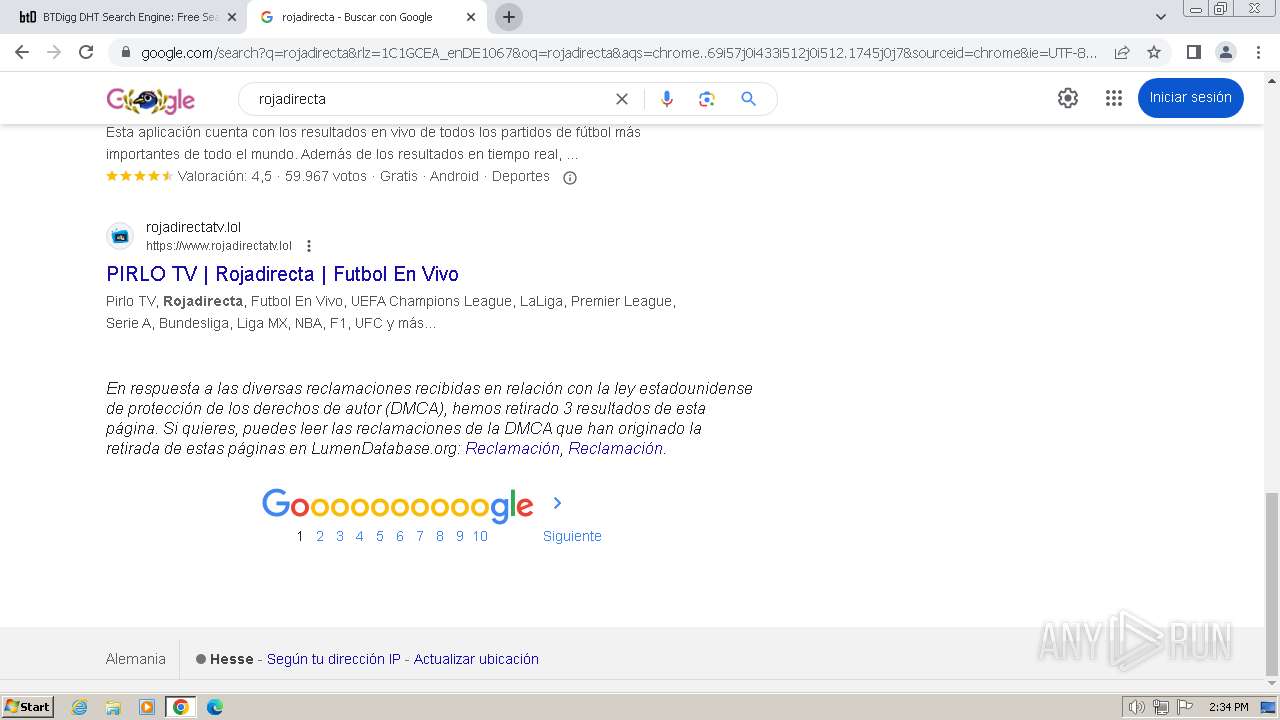Open second Reclamación DMCA link
Image resolution: width=1280 pixels, height=720 pixels.
[616, 449]
